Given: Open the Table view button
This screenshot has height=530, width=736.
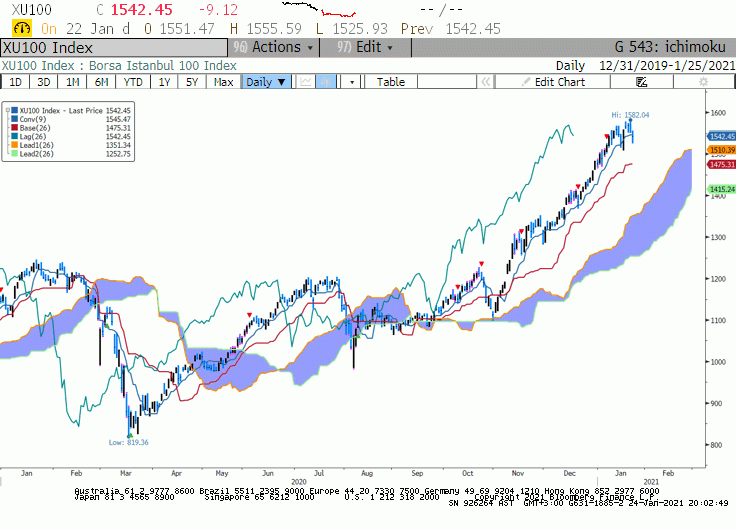Looking at the screenshot, I should (391, 82).
